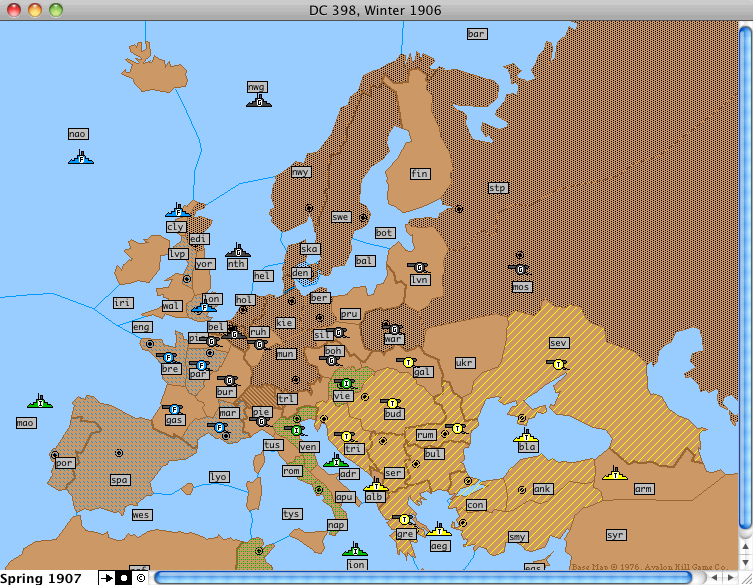Screen dimensions: 753x585
Task: Select the French fleet in nao
Action: pyautogui.click(x=81, y=157)
